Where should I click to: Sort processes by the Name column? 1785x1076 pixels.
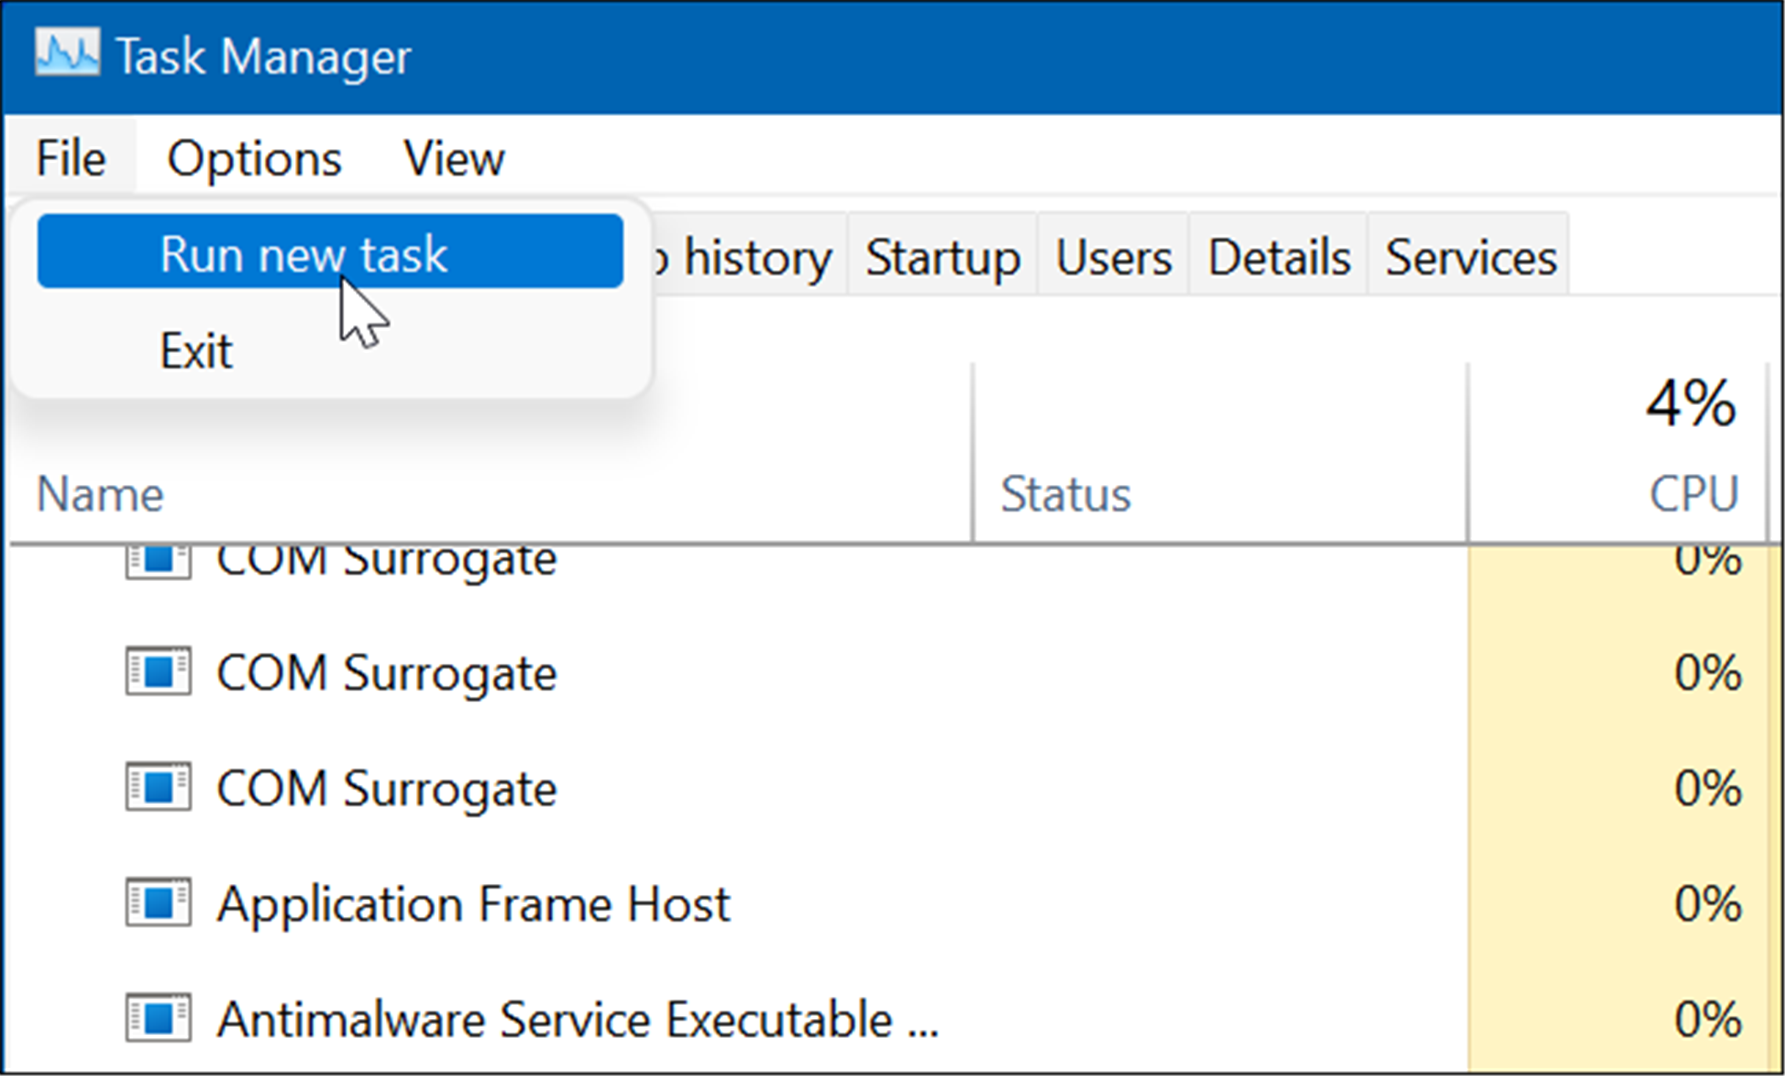(x=99, y=493)
